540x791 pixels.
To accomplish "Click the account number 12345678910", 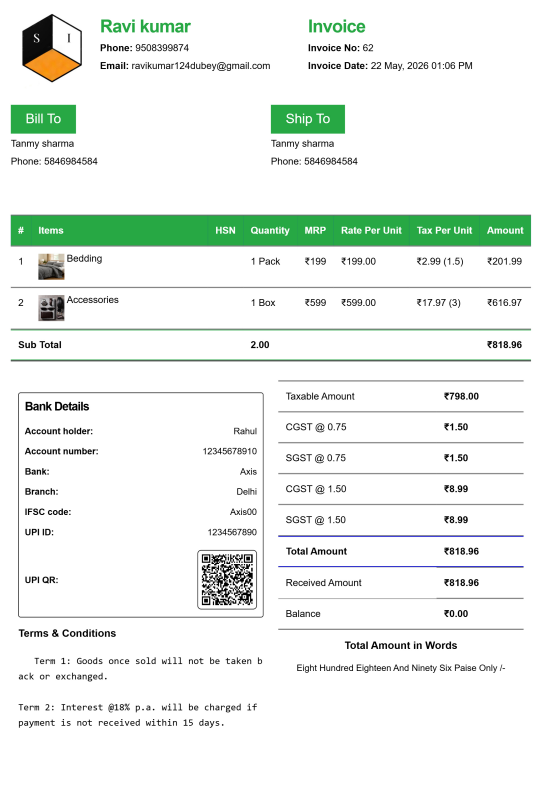I will click(x=230, y=451).
